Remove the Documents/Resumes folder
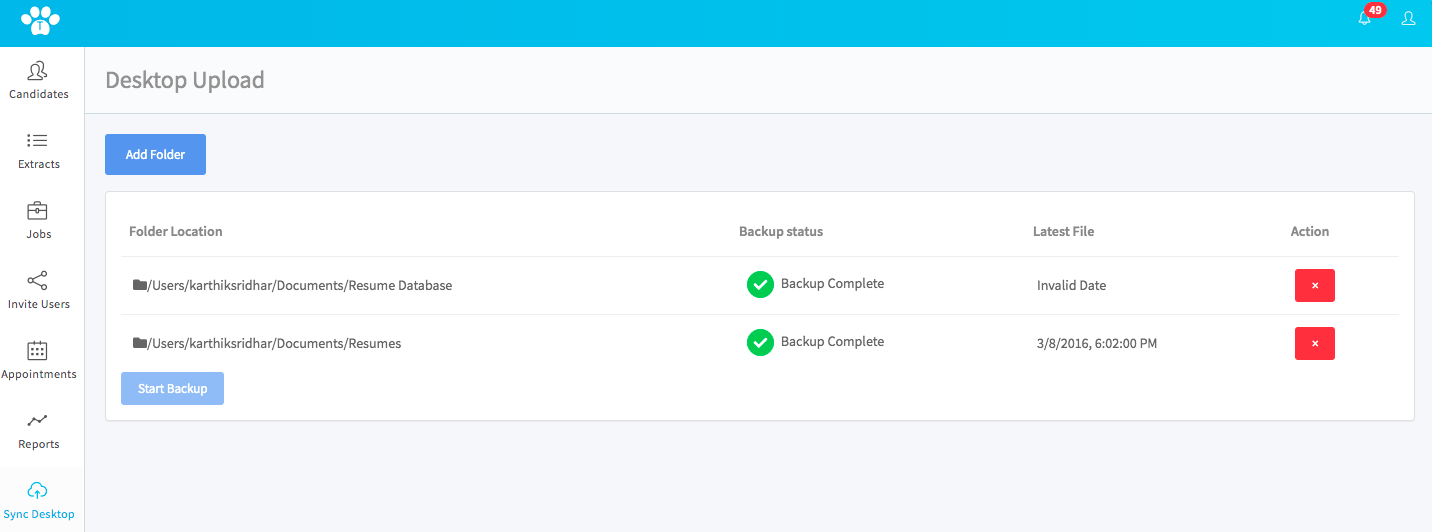The image size is (1432, 532). pos(1315,343)
